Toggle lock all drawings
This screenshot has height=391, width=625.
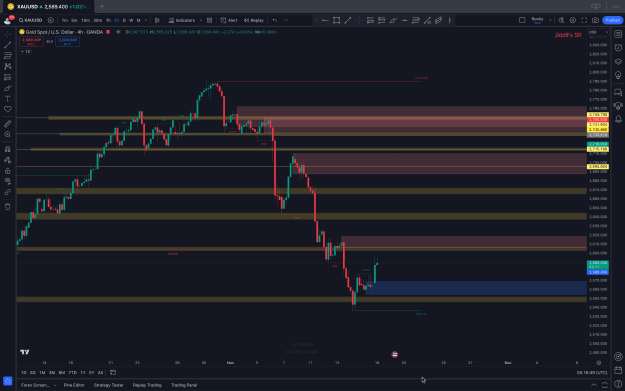point(8,171)
